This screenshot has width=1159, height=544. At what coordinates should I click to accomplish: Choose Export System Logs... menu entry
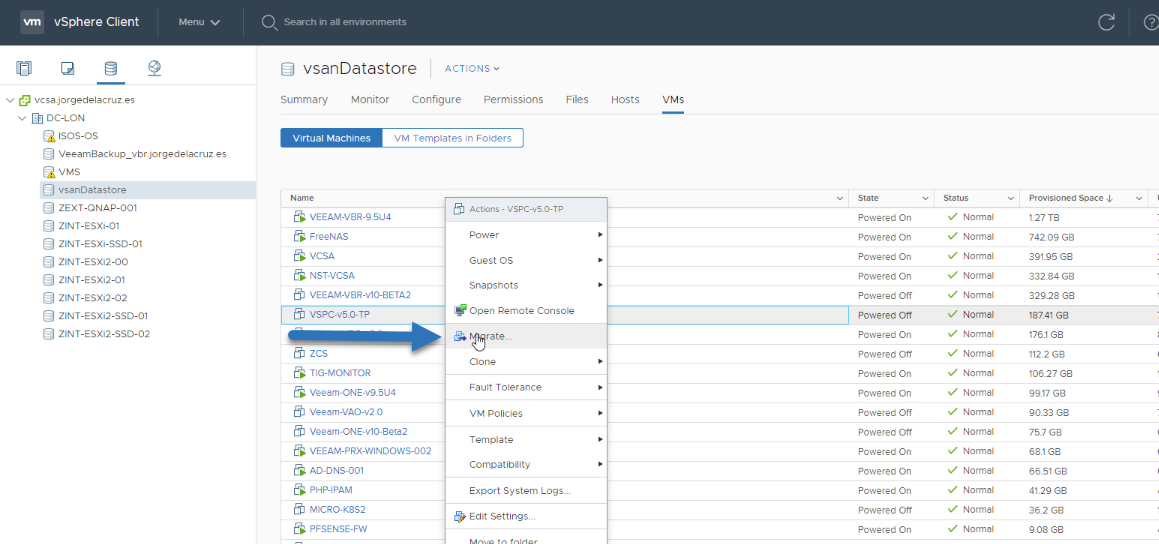pyautogui.click(x=526, y=490)
